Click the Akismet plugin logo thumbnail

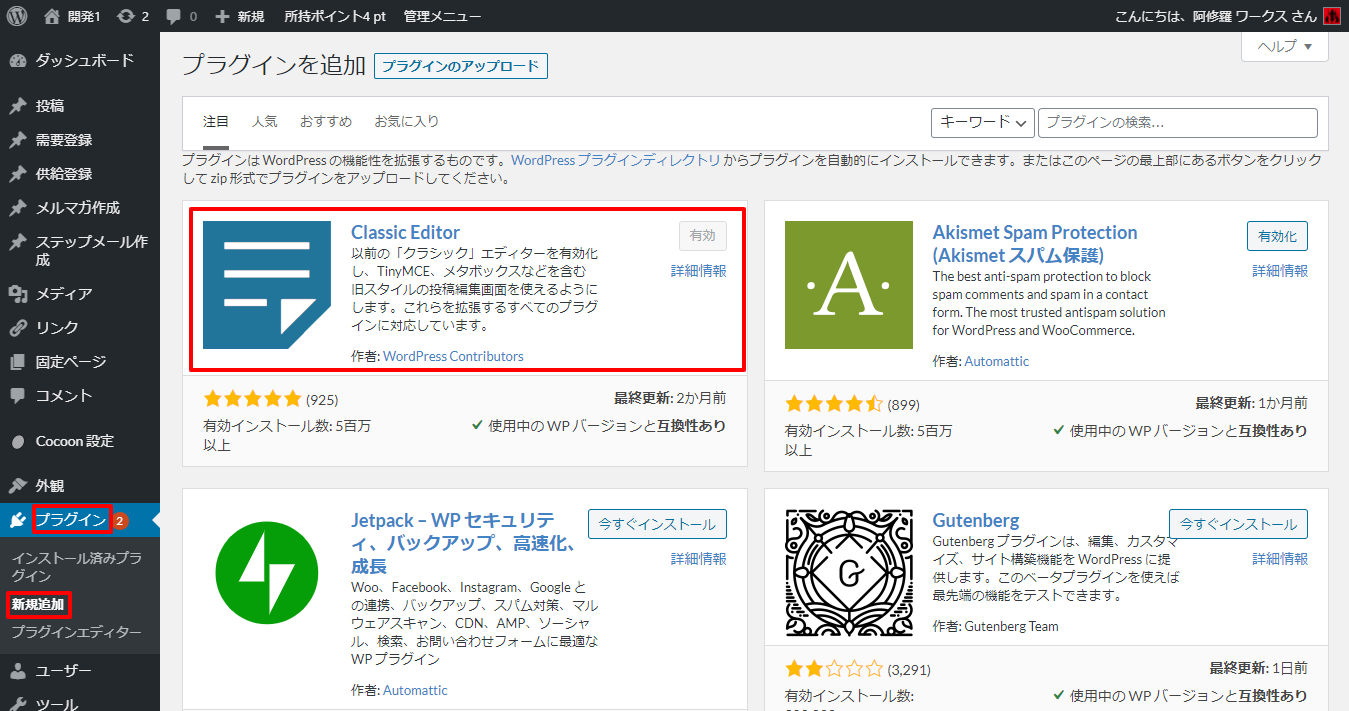pos(849,285)
